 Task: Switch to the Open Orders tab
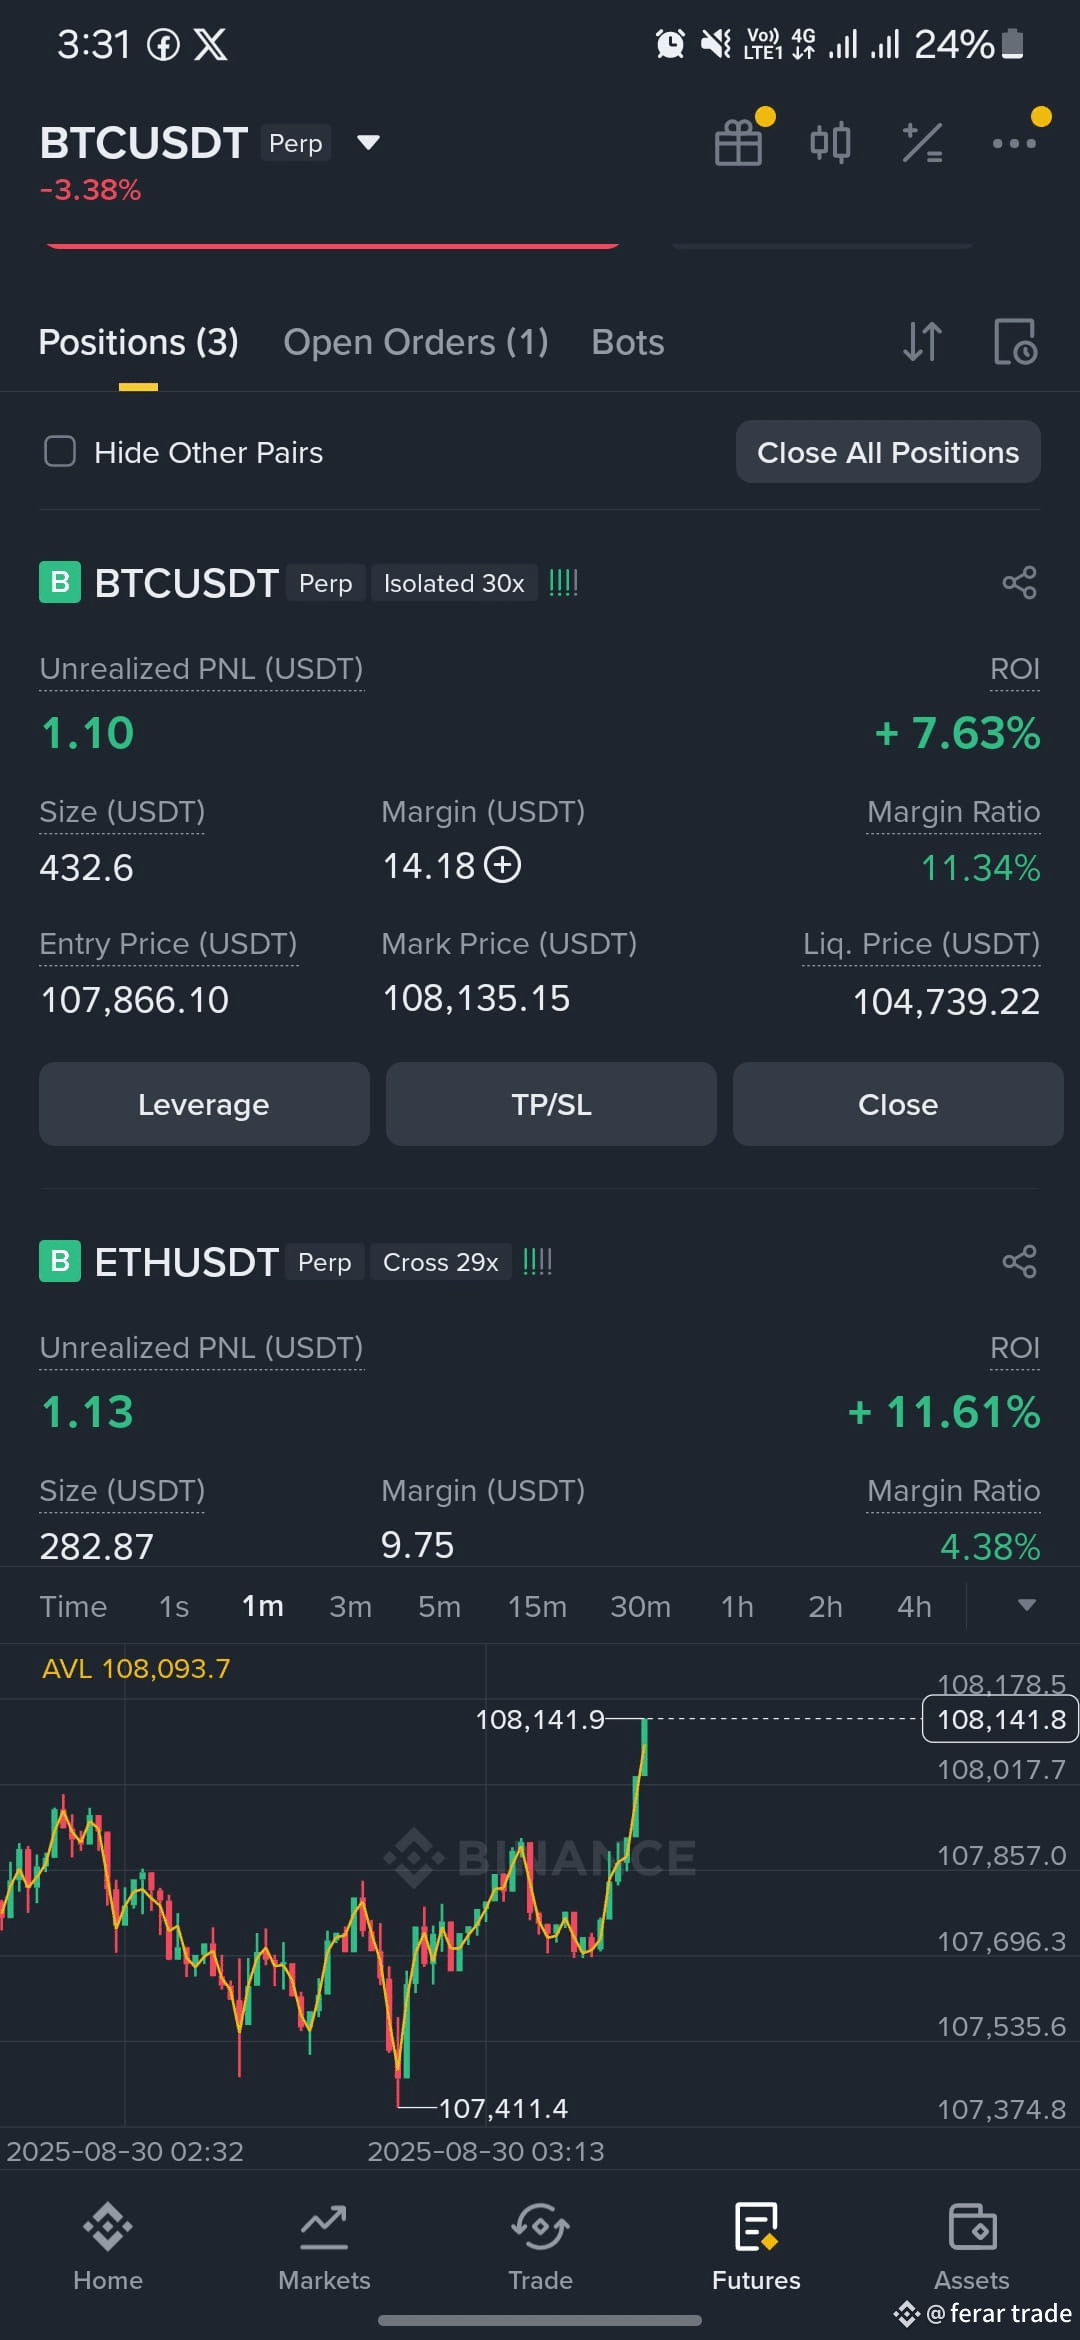click(415, 342)
